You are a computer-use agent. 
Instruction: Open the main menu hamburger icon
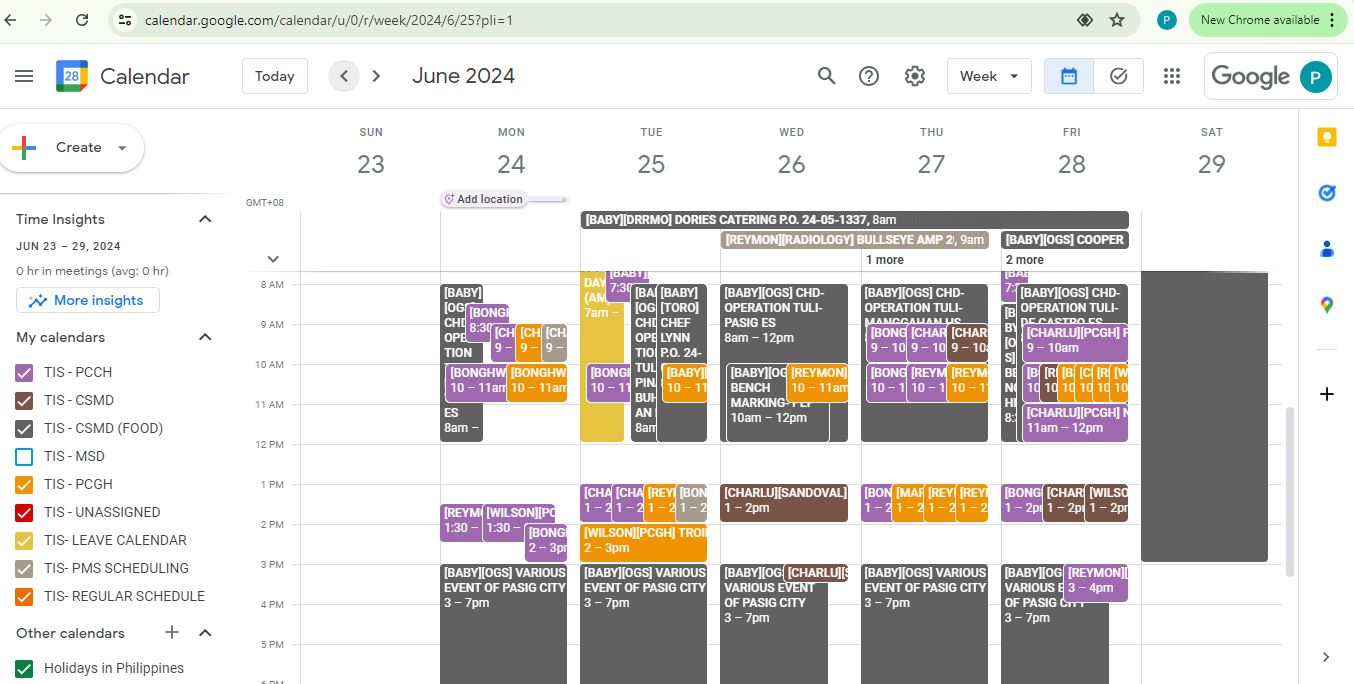pos(24,76)
